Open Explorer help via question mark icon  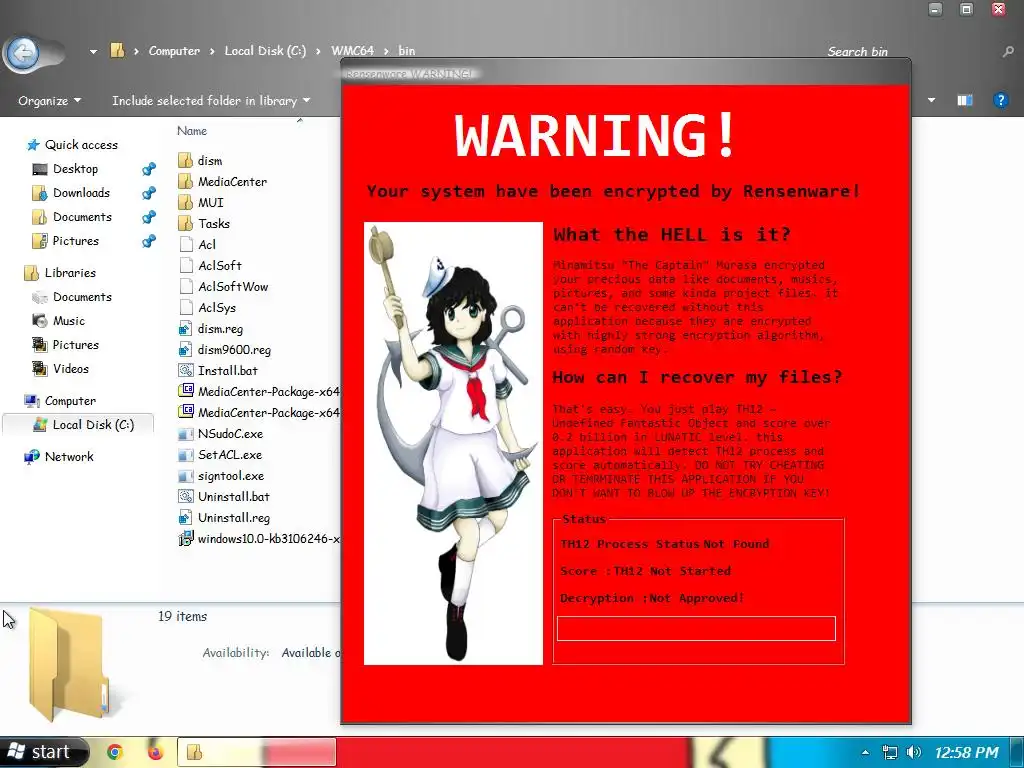pyautogui.click(x=1000, y=100)
